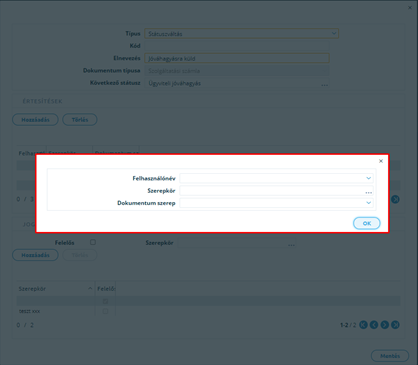Viewport: 418px width, 365px height.
Task: Click Hozzáadás button above the Szerepkör table
Action: [x=35, y=255]
